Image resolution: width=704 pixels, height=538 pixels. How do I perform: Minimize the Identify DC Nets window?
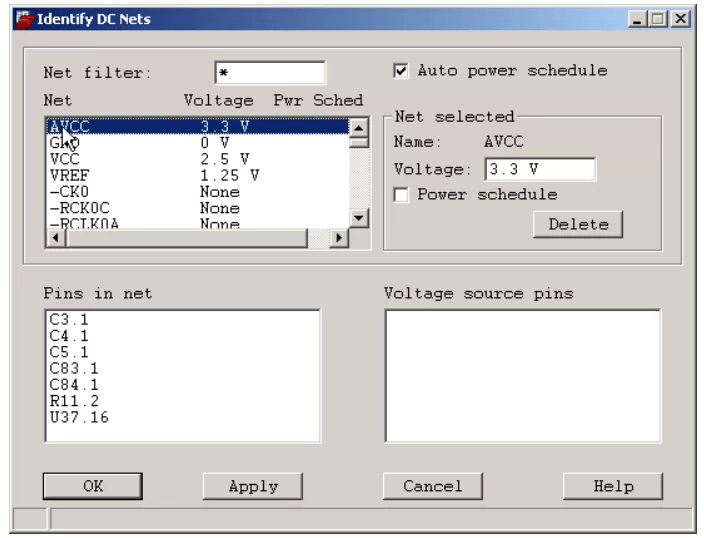click(637, 19)
